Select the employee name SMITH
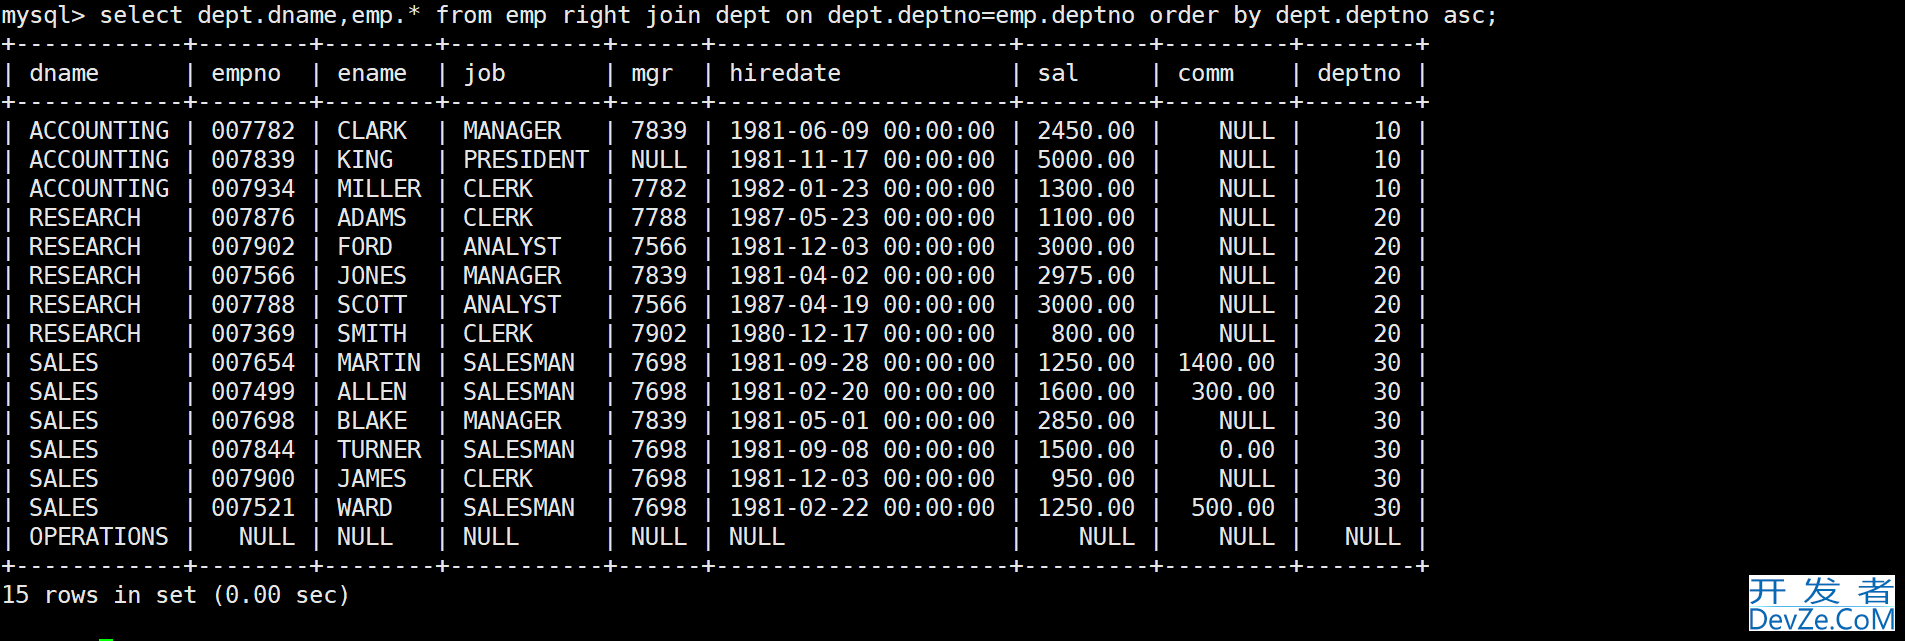The image size is (1905, 641). [372, 334]
